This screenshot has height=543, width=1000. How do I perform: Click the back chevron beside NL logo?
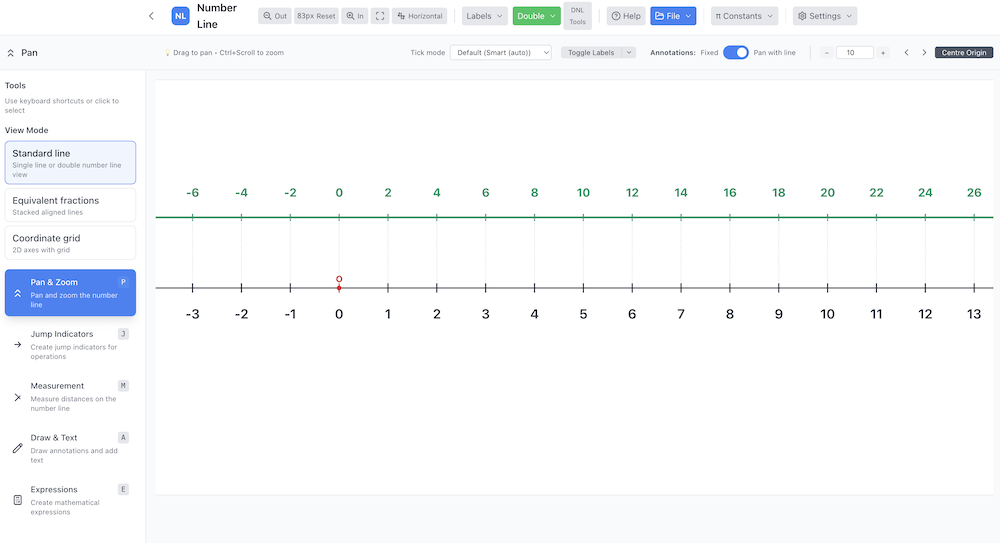point(151,16)
